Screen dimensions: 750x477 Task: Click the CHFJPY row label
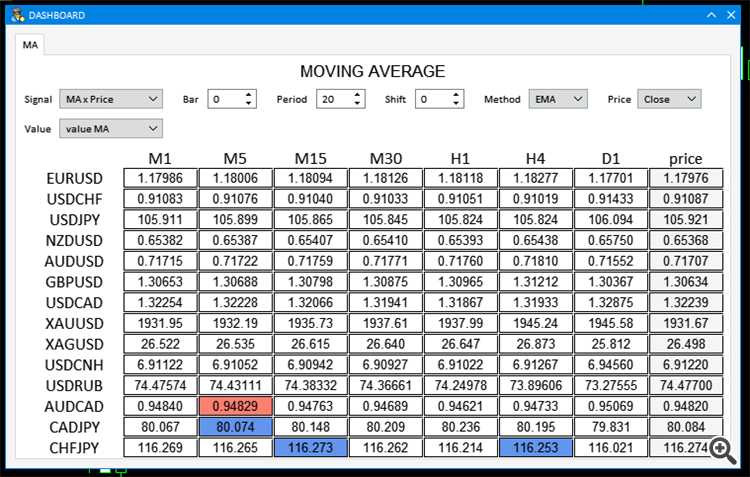[75, 448]
